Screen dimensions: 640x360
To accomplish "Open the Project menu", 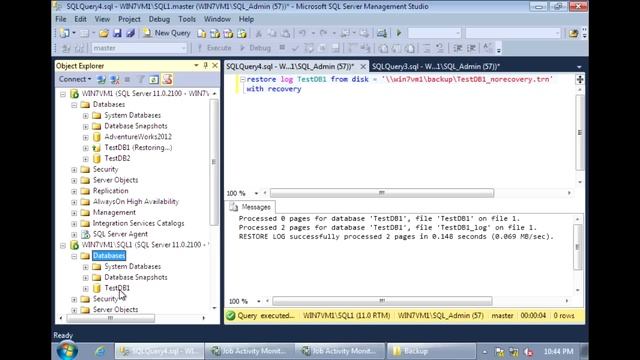I will coord(129,19).
